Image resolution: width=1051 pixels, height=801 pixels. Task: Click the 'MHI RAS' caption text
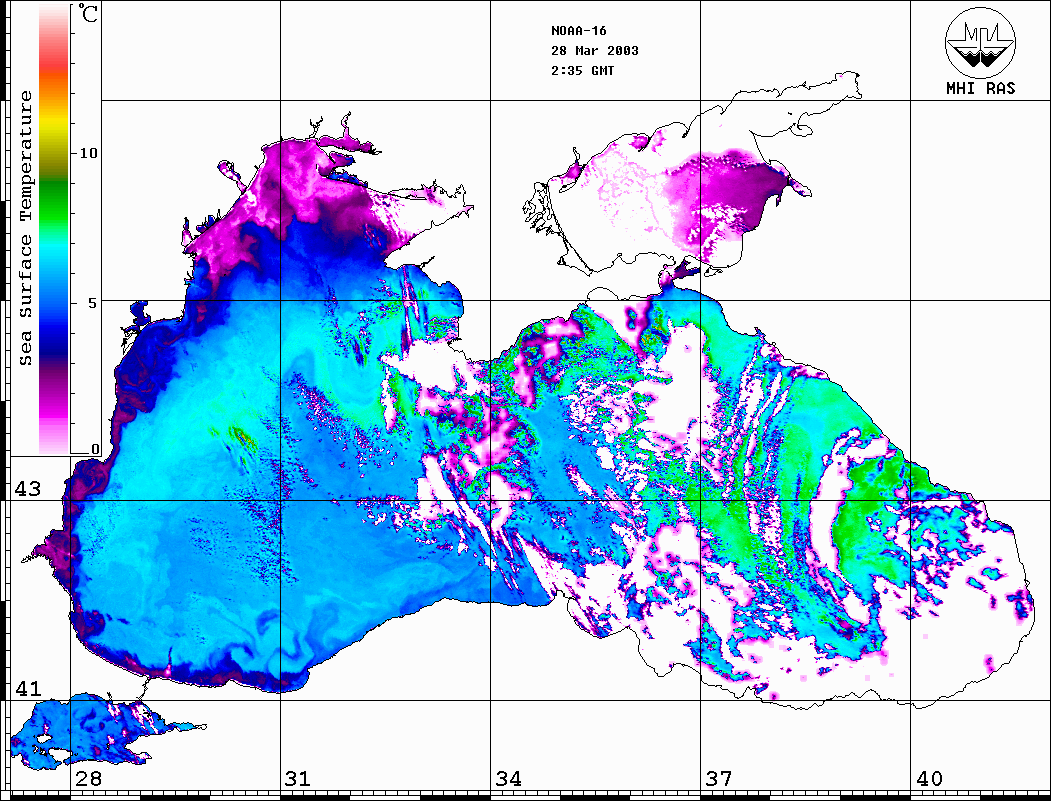click(980, 88)
